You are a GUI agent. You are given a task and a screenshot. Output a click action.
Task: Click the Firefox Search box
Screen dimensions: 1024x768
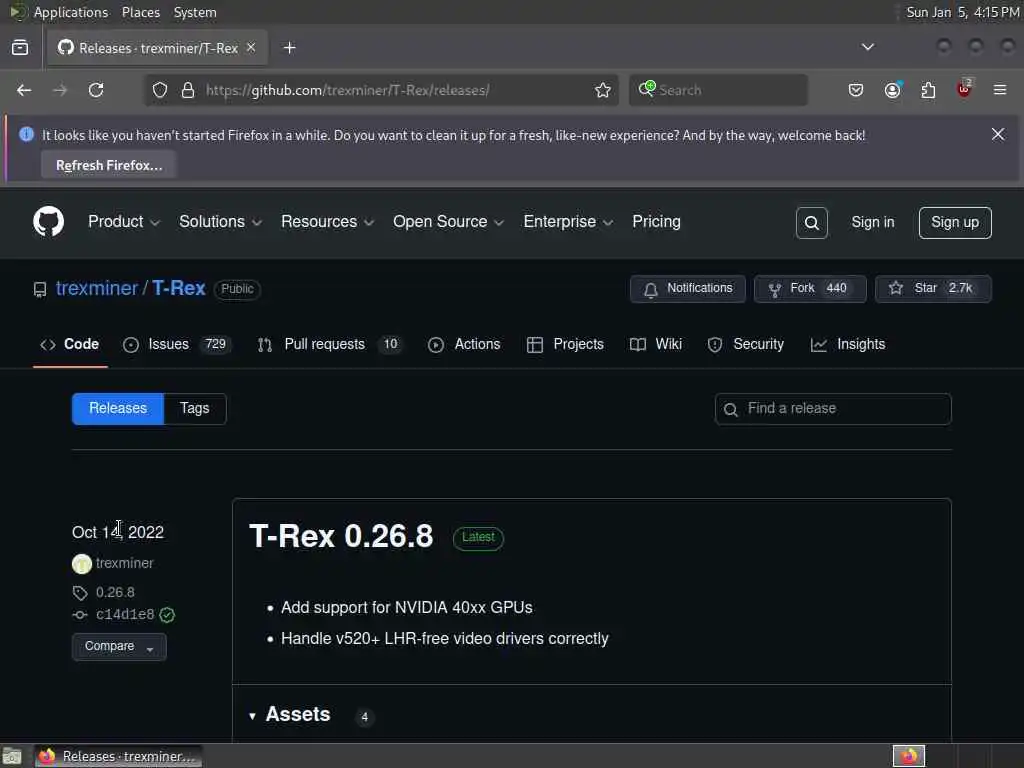point(718,90)
